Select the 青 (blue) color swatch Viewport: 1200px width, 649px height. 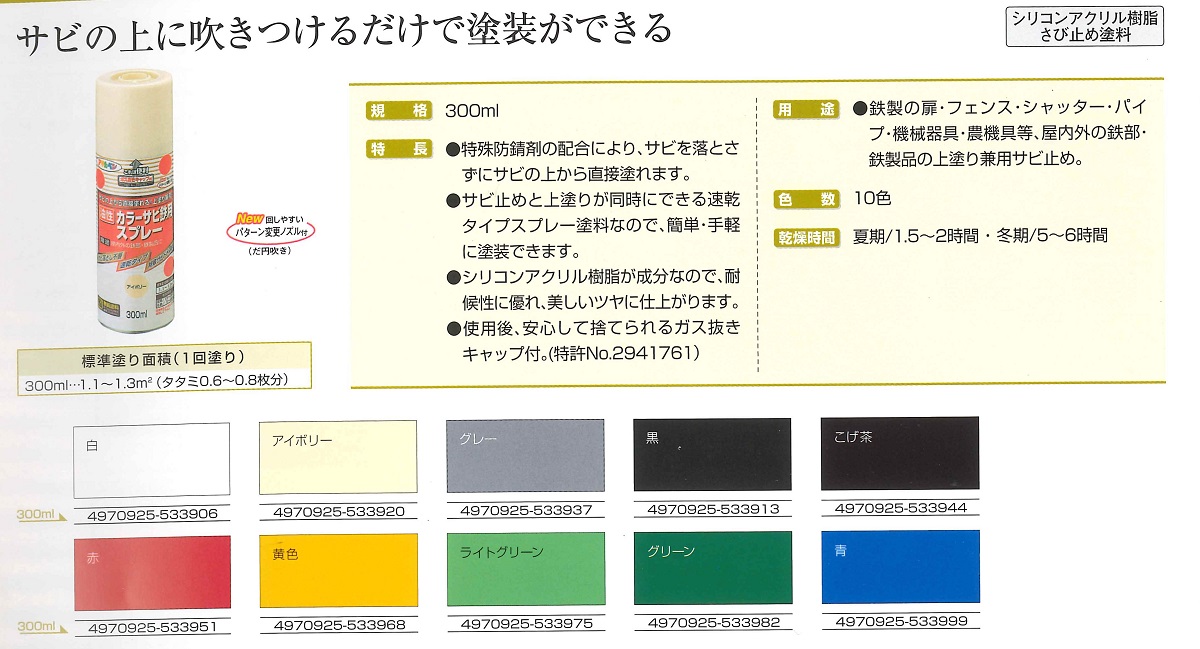pos(897,570)
